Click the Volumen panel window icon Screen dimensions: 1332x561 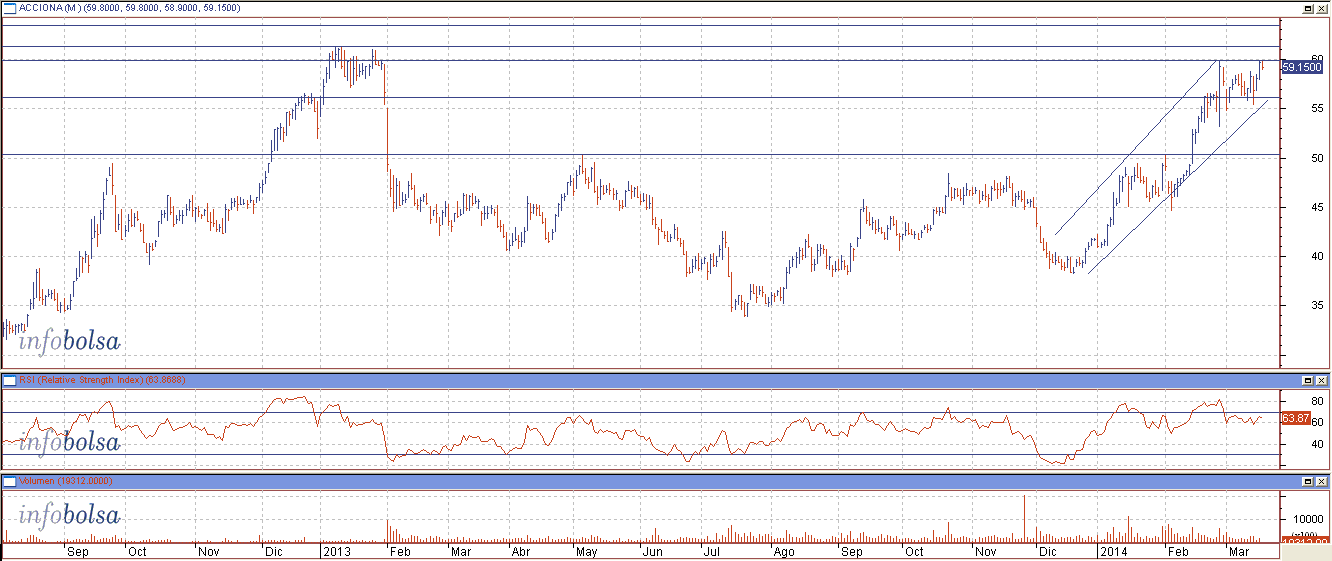(9, 482)
